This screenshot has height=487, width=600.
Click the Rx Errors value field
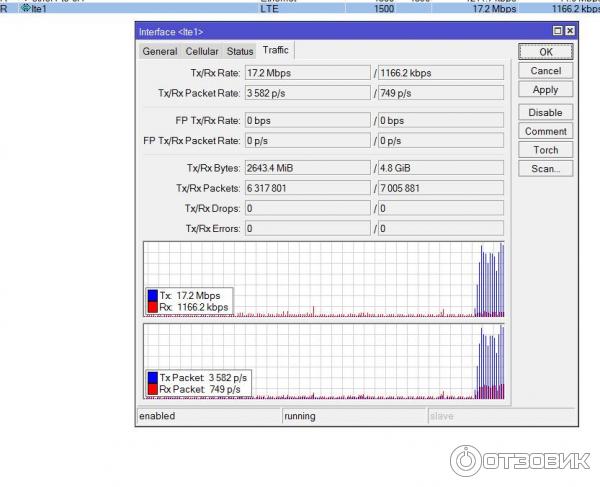click(441, 229)
